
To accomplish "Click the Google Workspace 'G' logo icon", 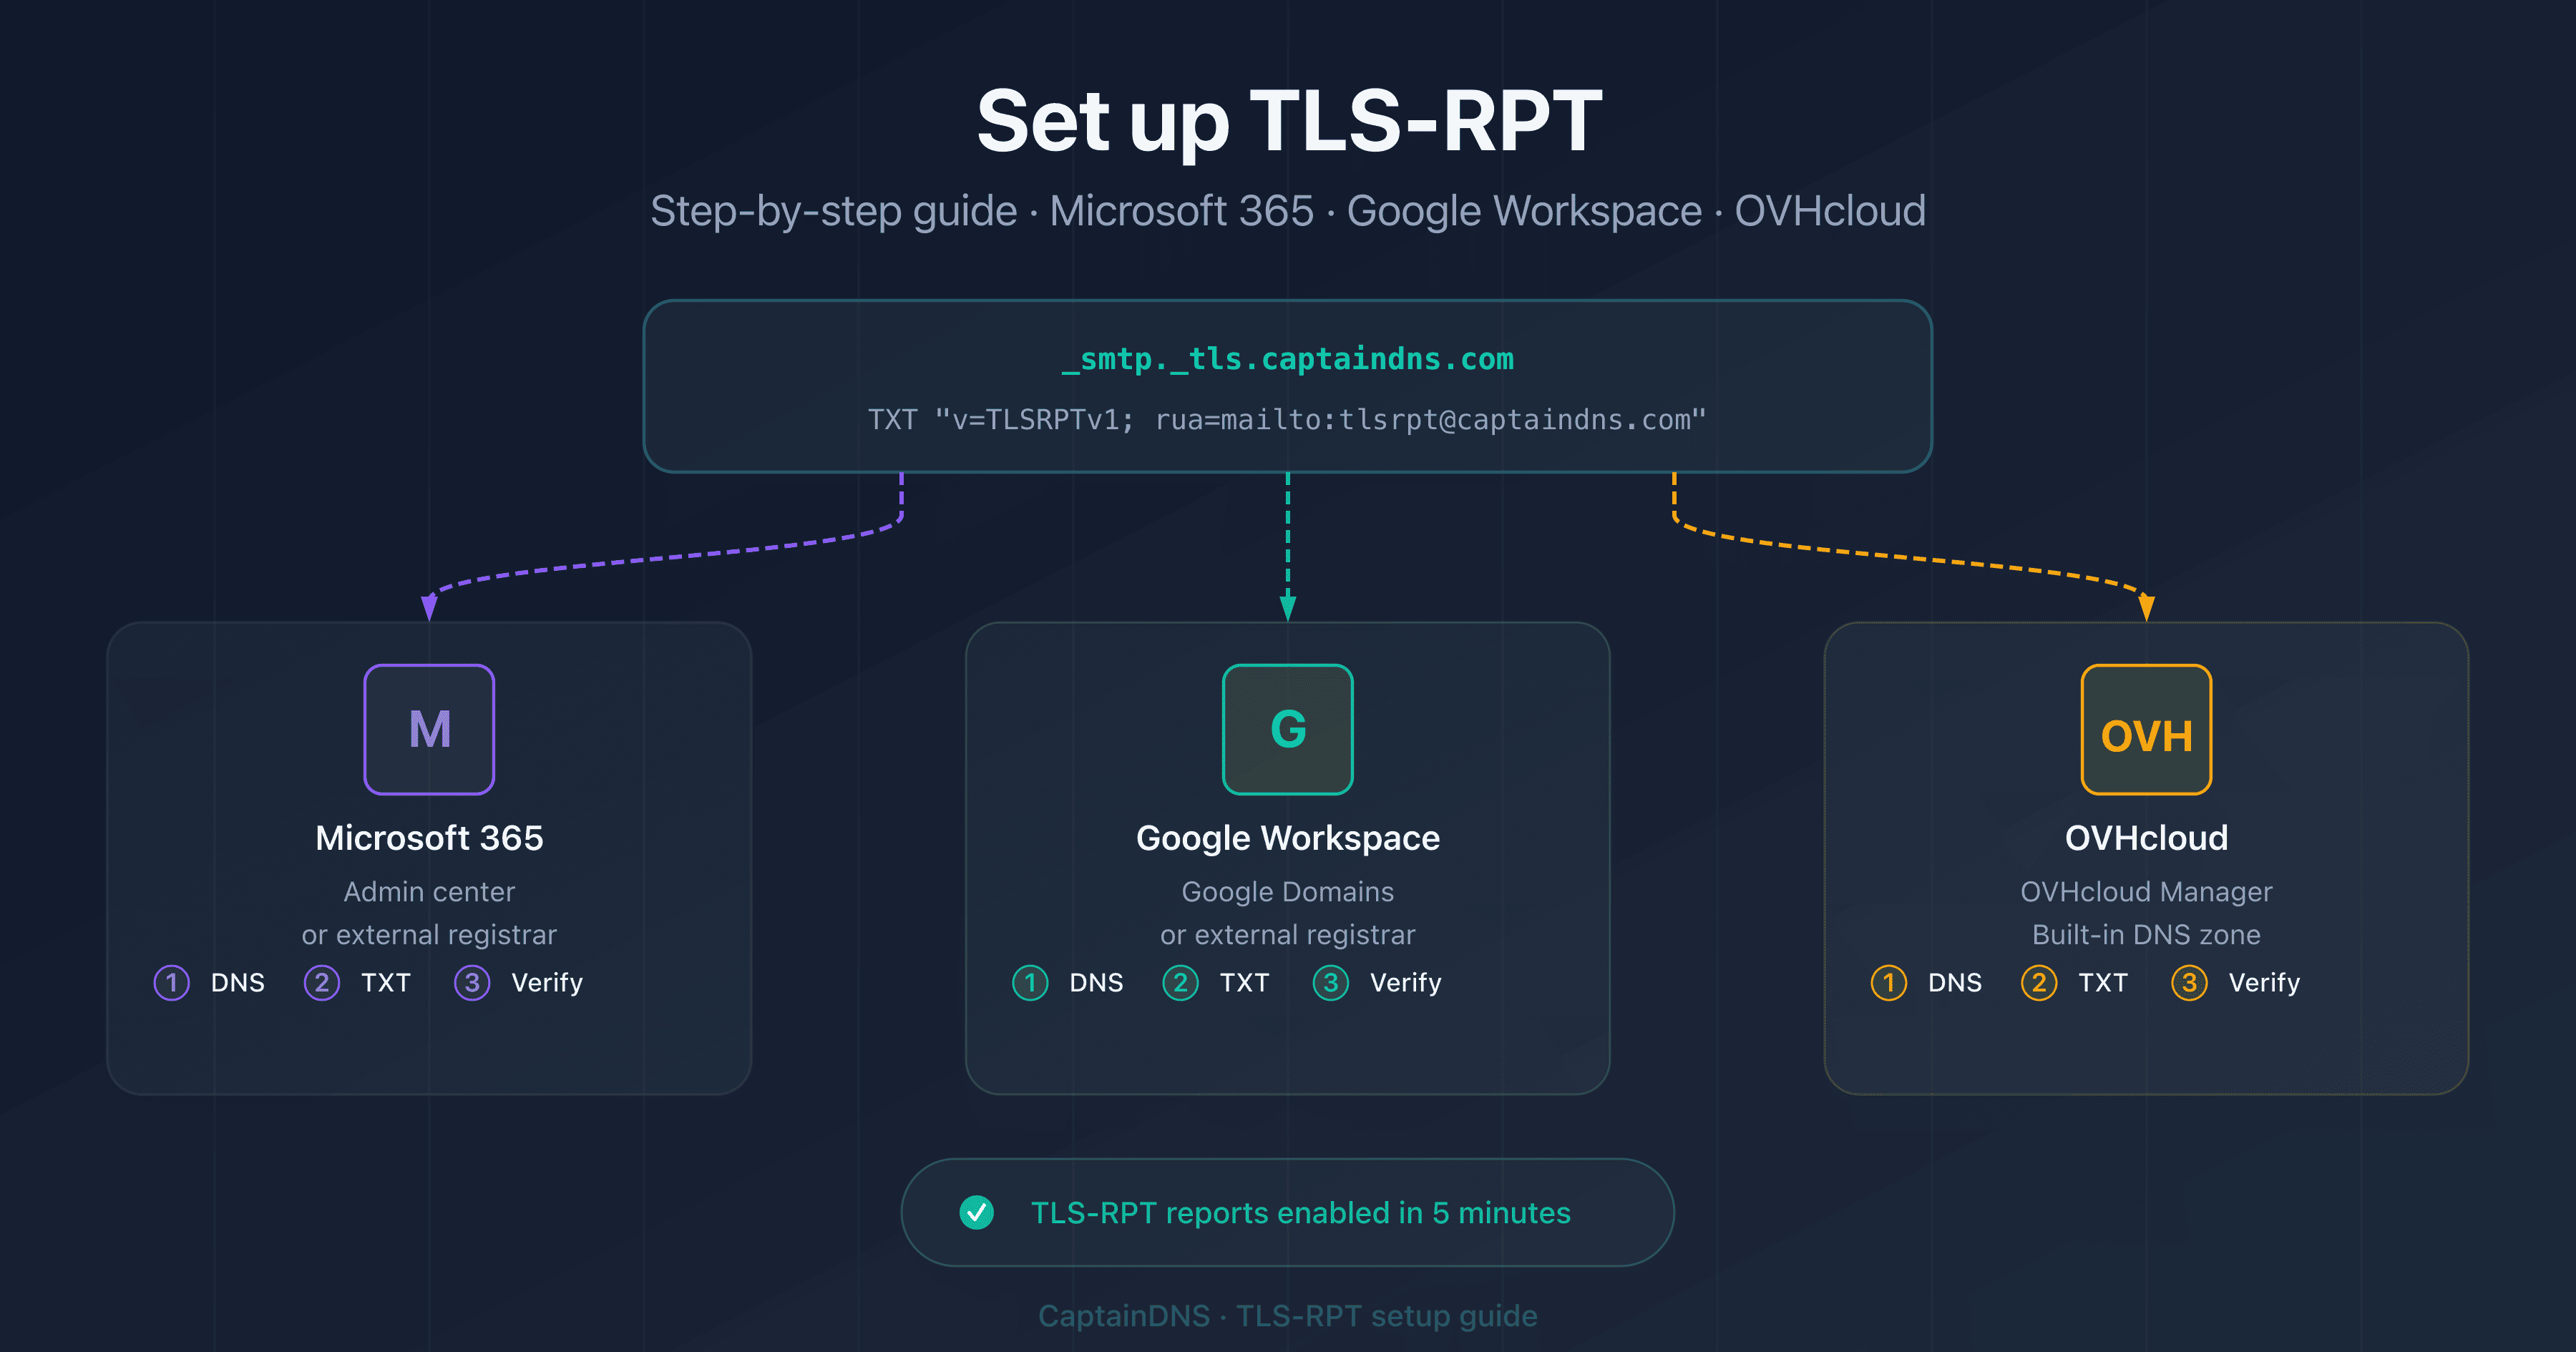I will pyautogui.click(x=1288, y=729).
